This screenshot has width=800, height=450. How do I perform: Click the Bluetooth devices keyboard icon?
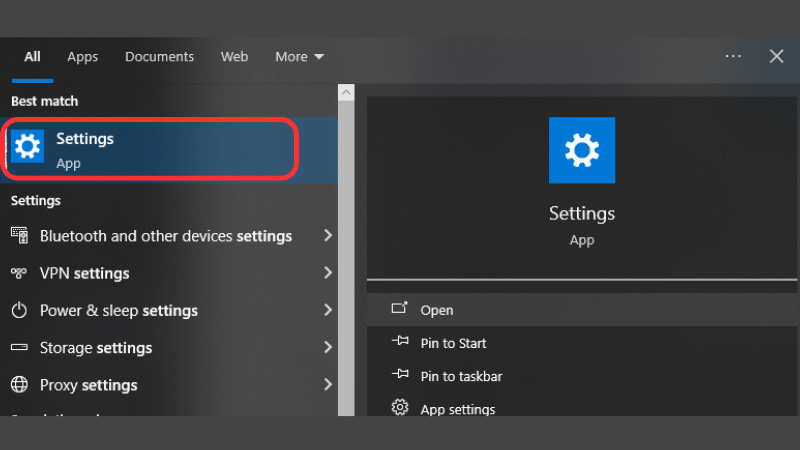point(19,236)
